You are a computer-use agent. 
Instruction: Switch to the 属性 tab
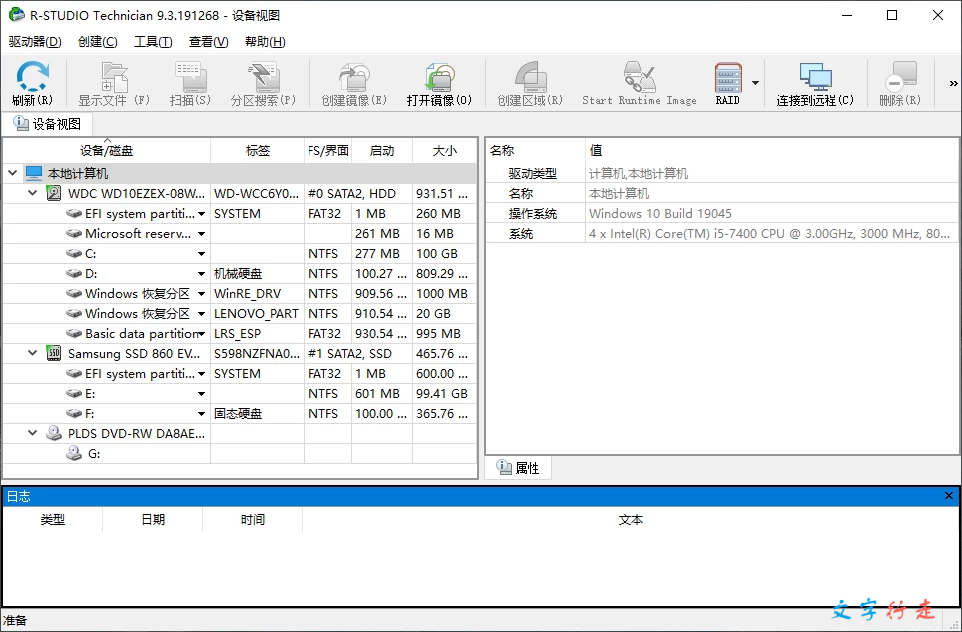[x=518, y=468]
